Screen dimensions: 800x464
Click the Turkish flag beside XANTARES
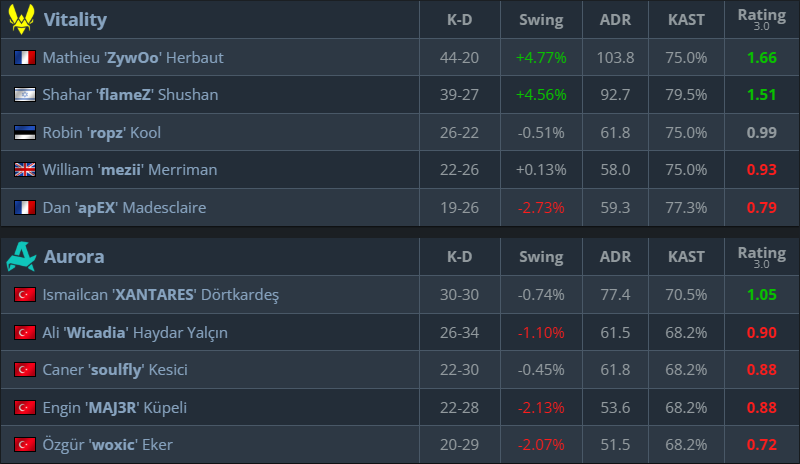[25, 295]
